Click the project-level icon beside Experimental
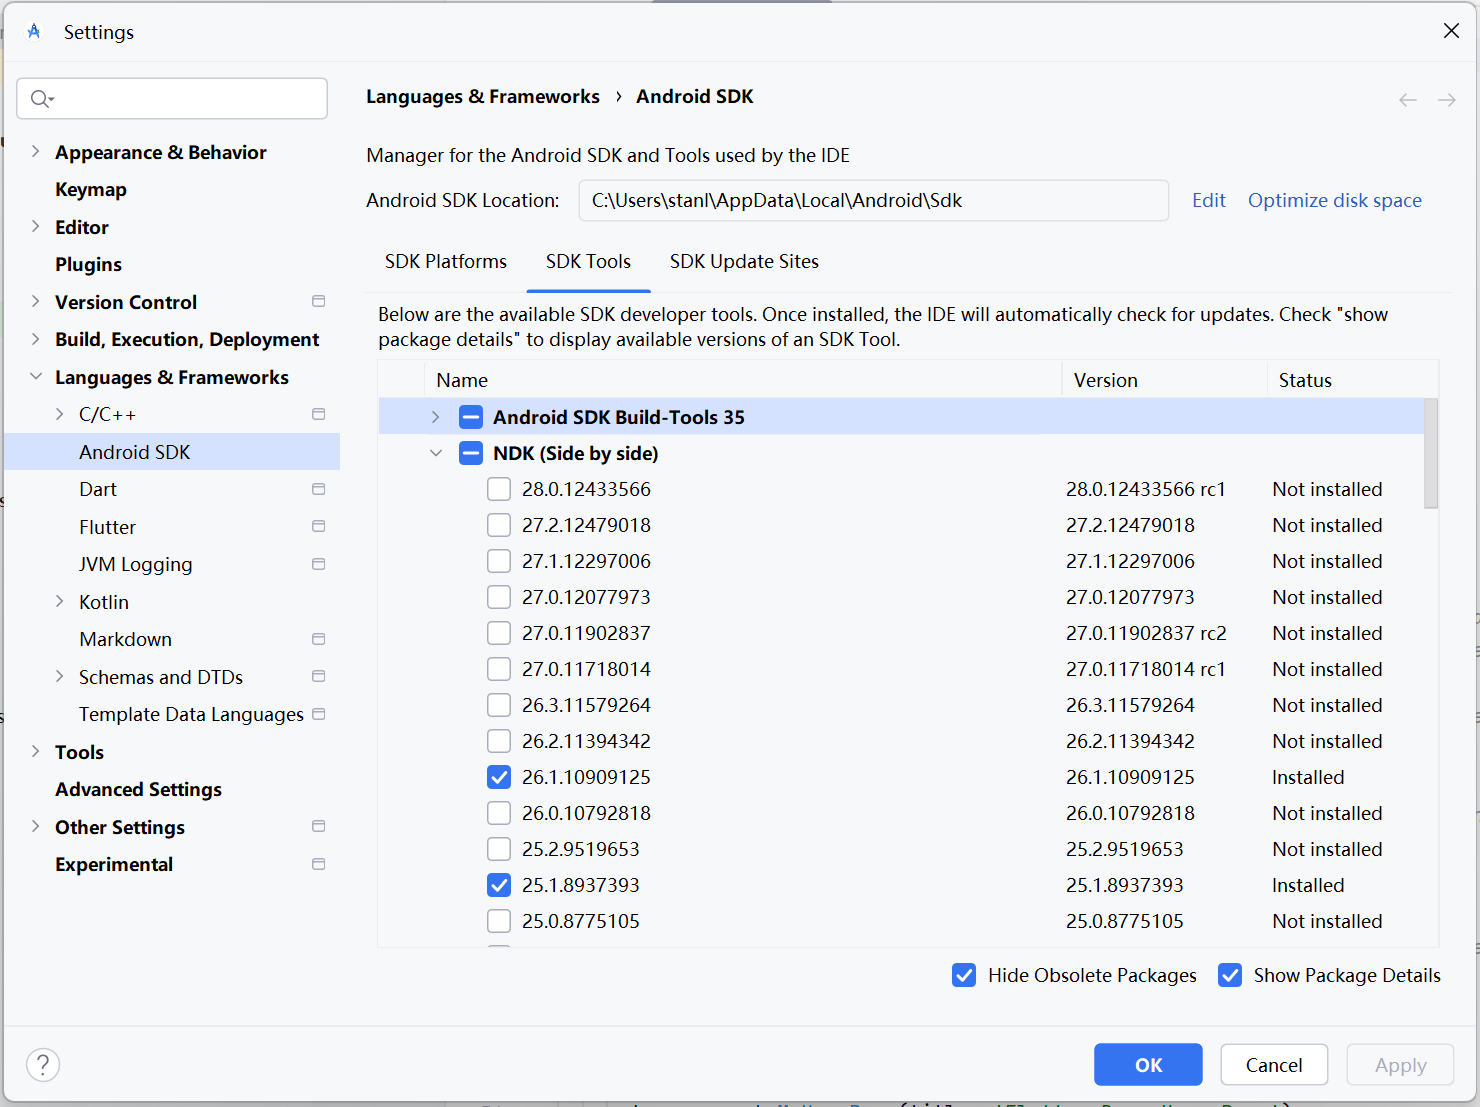 [319, 864]
